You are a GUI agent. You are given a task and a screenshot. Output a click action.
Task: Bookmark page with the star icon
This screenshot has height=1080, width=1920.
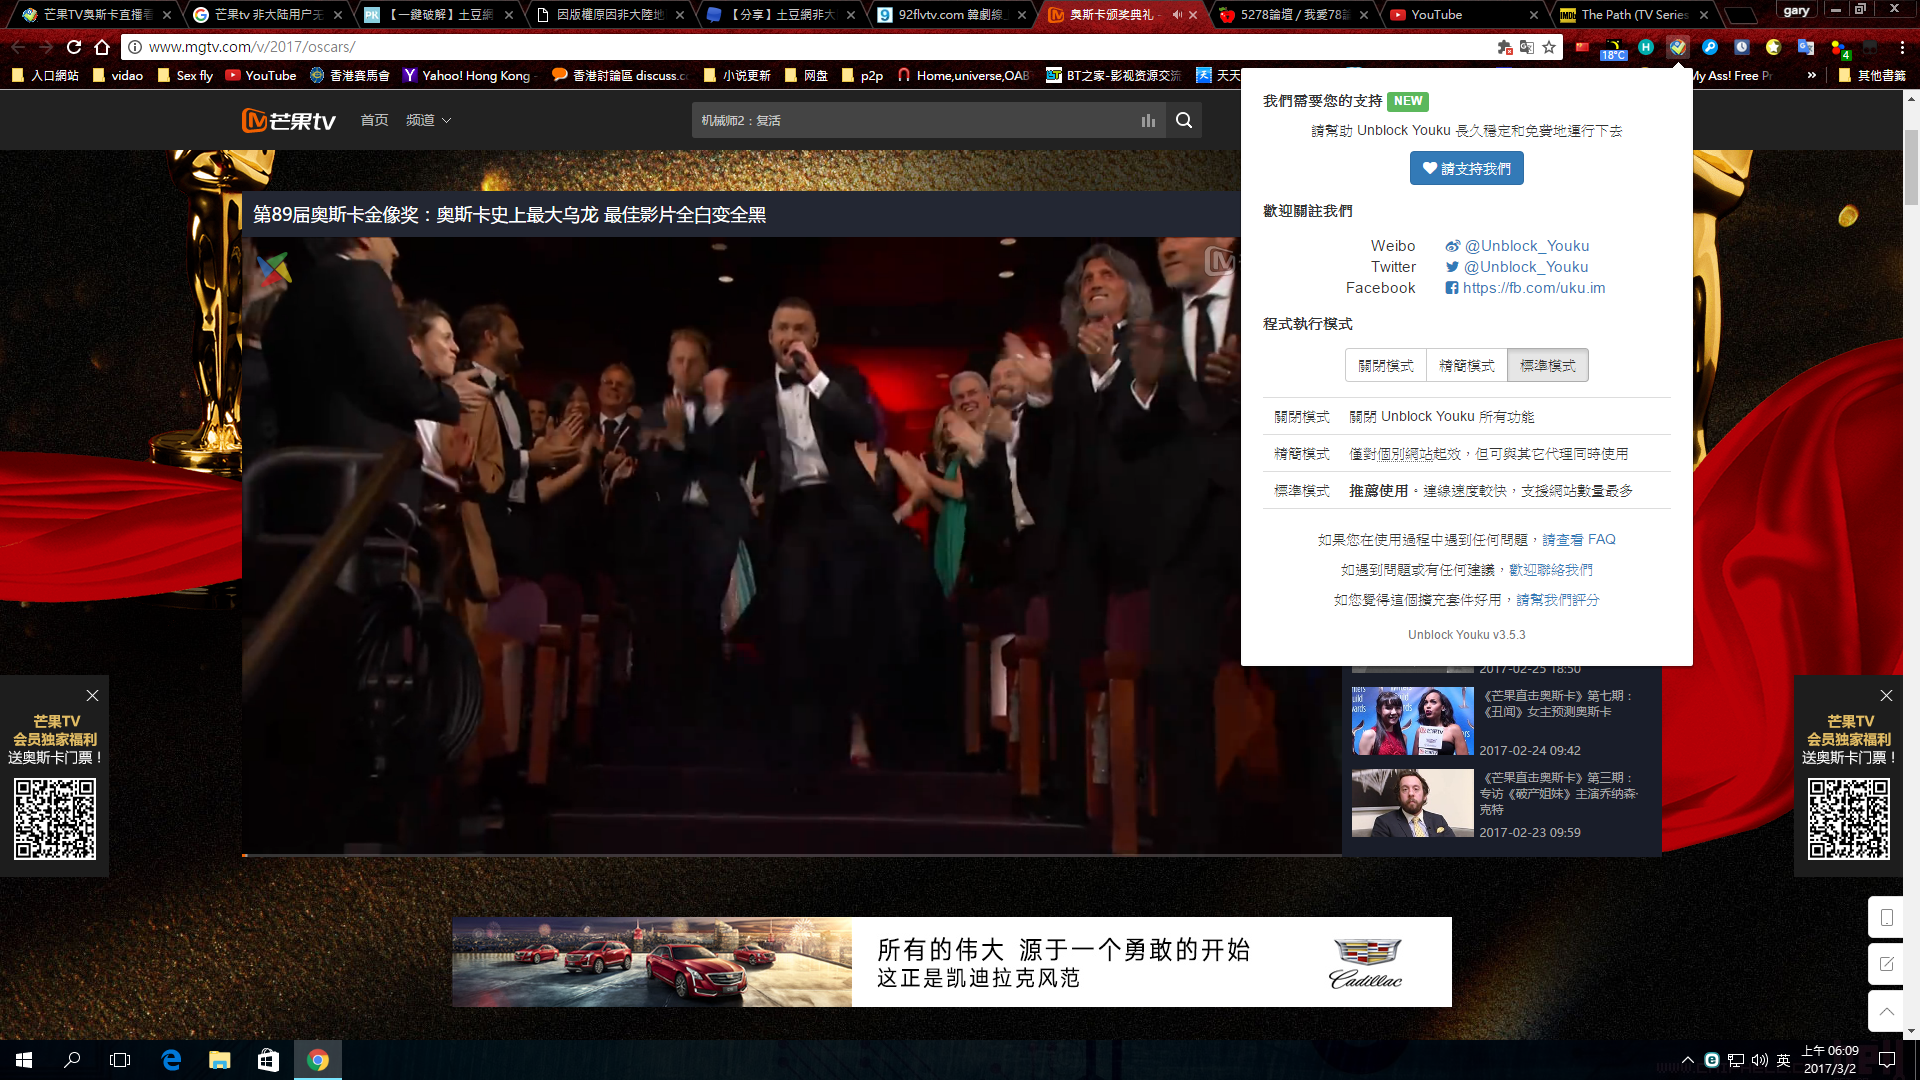[x=1549, y=47]
